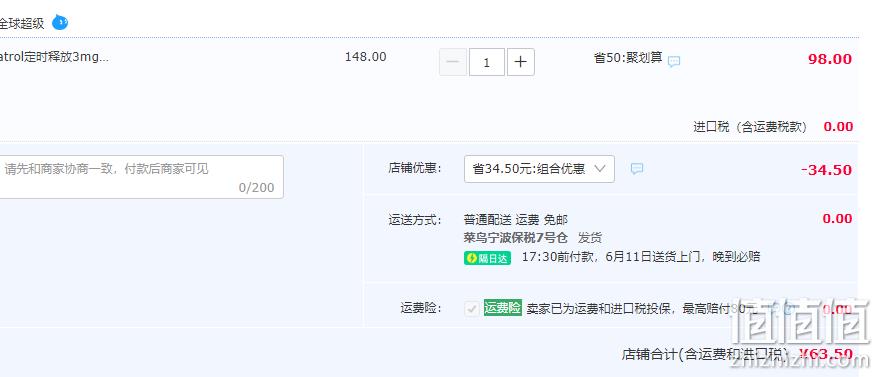Viewport: 879px width, 377px height.
Task: Click the 店铺合计 store total label
Action: click(706, 354)
